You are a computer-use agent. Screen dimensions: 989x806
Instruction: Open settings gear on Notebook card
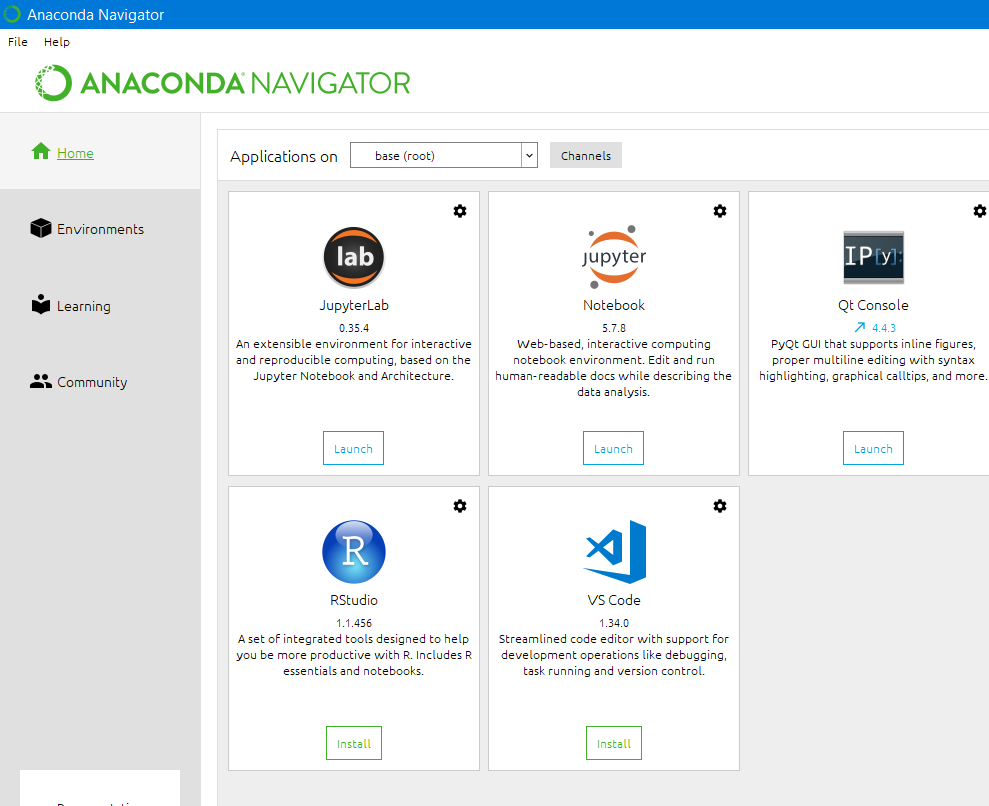[720, 211]
